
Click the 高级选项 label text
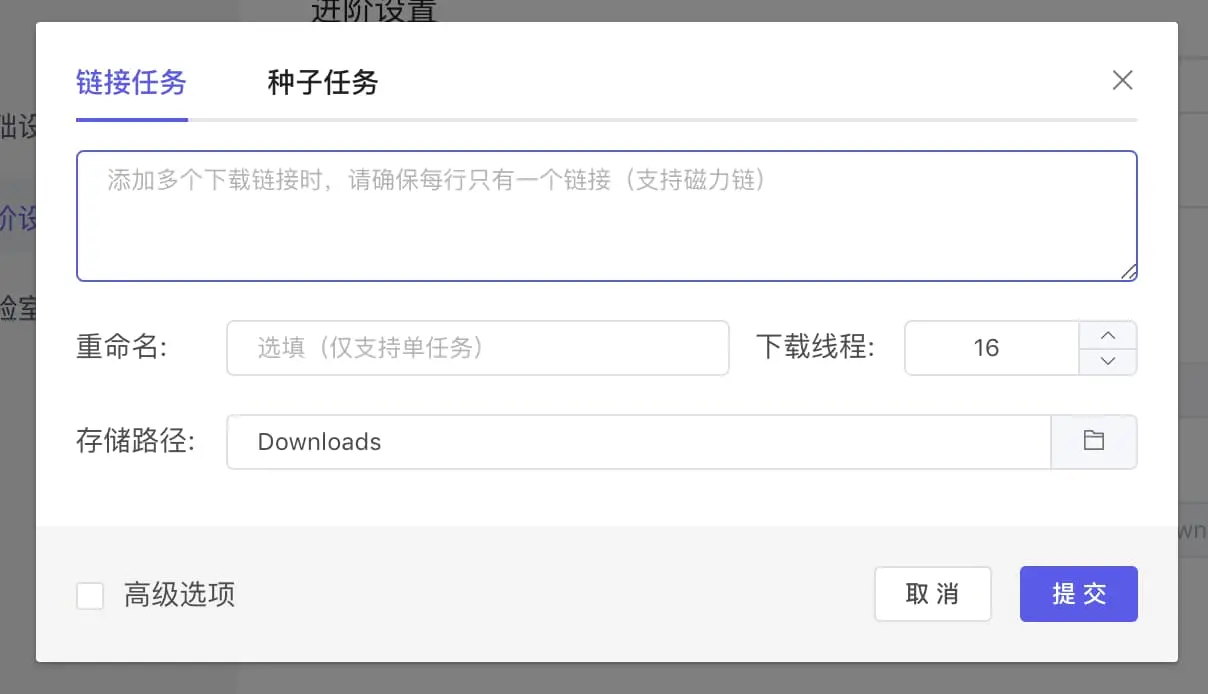[179, 595]
